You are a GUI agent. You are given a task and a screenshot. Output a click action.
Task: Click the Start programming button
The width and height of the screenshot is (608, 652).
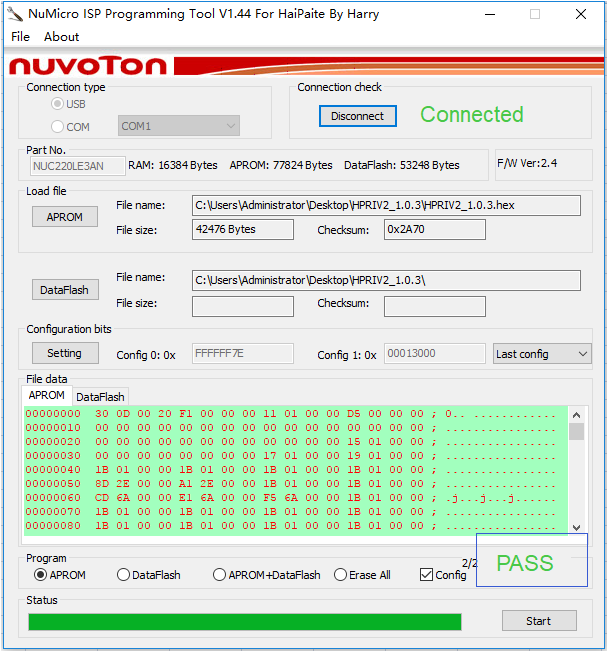point(539,621)
